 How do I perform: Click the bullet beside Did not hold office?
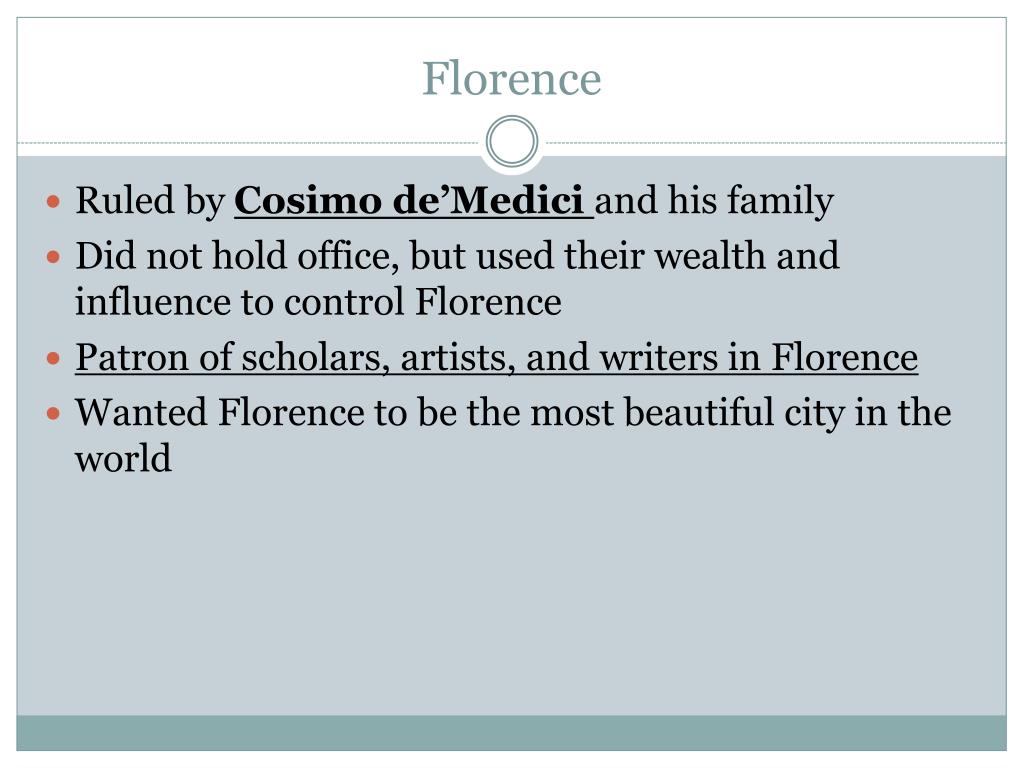(x=54, y=257)
